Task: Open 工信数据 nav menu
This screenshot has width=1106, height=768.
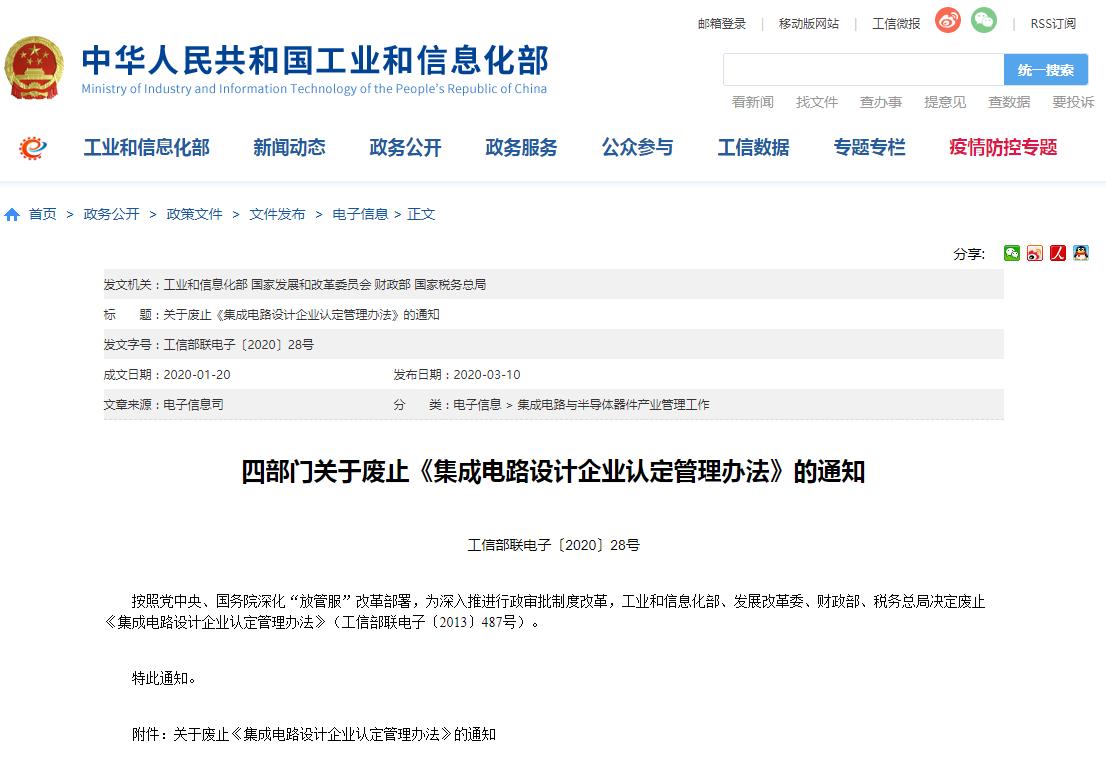Action: pos(753,147)
